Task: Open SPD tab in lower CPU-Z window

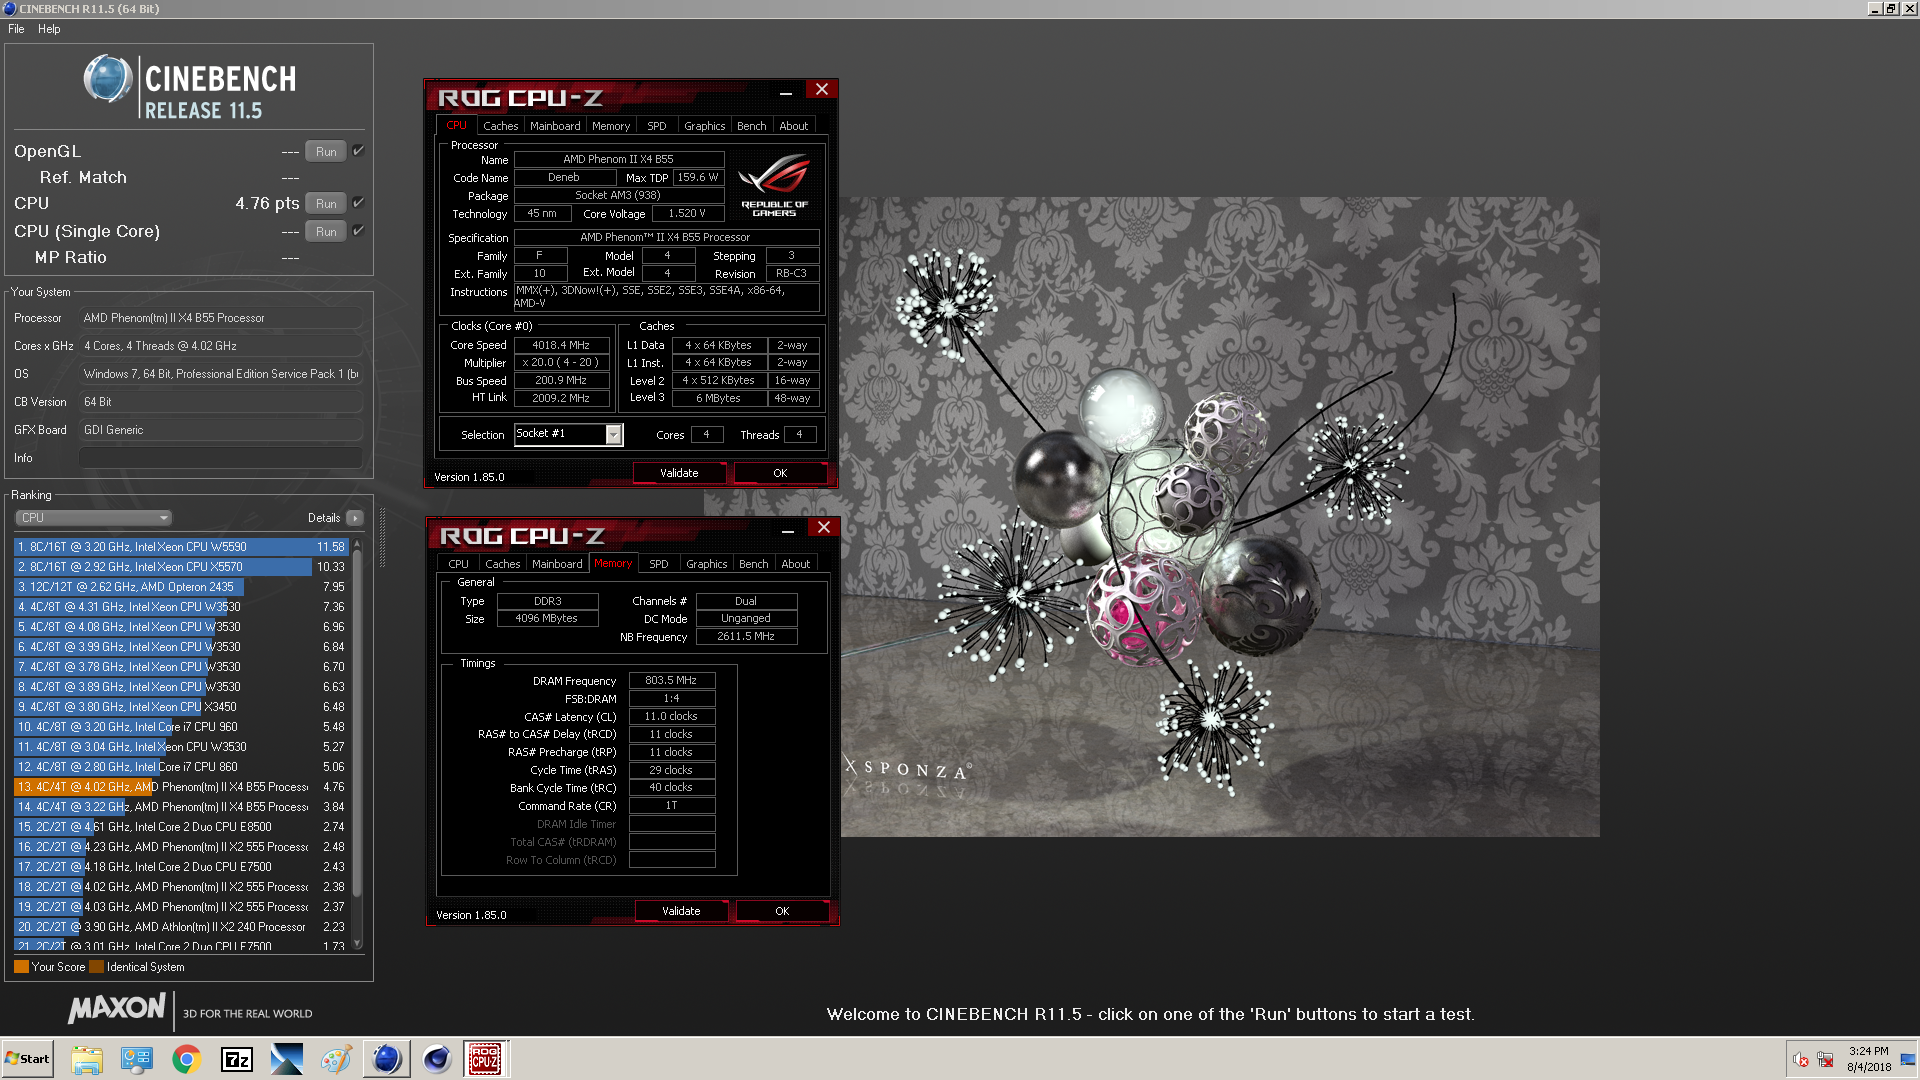Action: coord(658,564)
